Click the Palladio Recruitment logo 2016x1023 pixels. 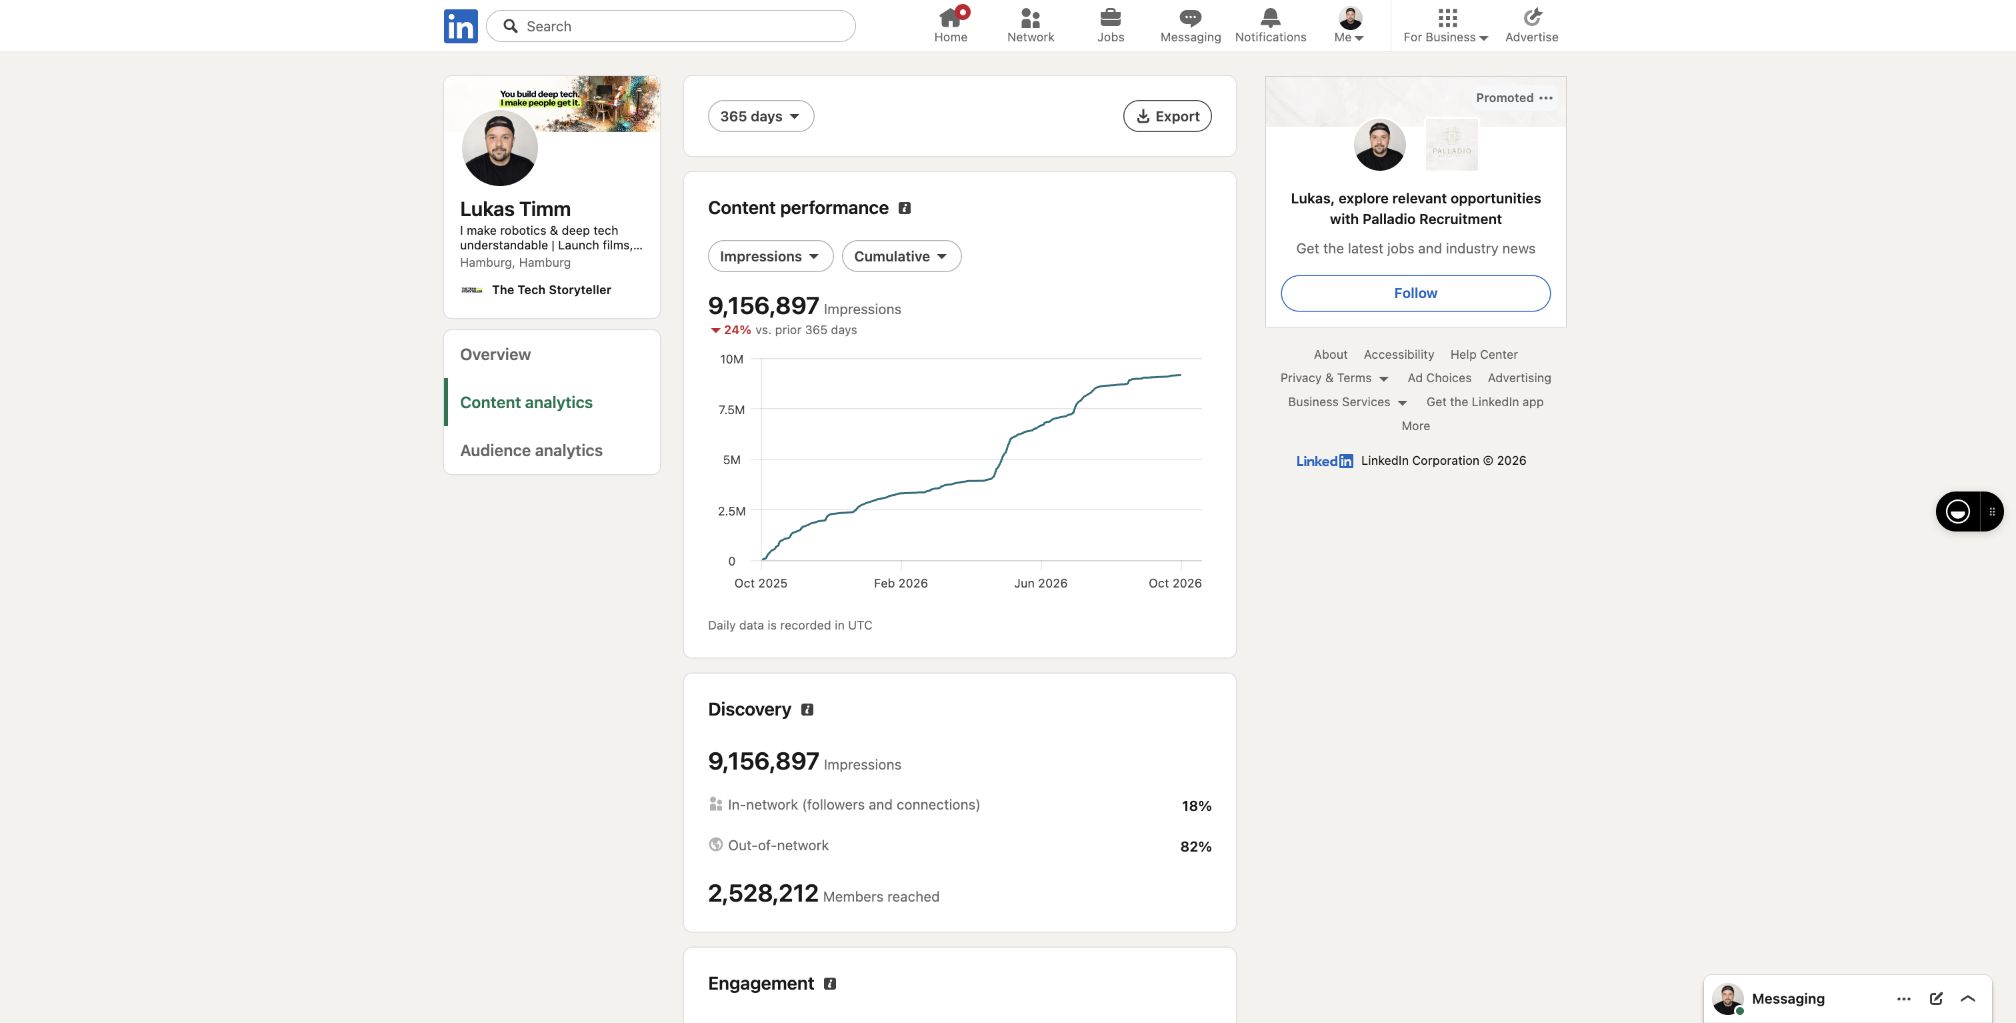[1452, 145]
